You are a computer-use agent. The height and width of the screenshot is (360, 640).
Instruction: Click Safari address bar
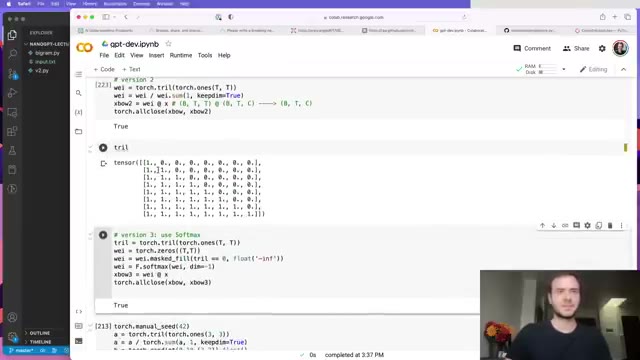[x=353, y=17]
